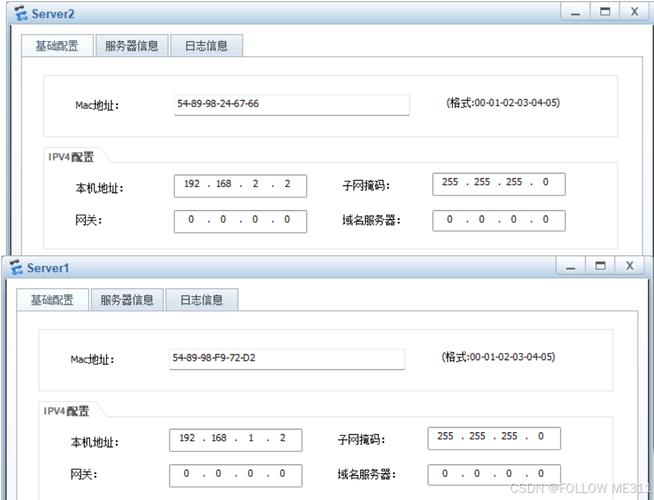
Task: Close the Server2 window
Action: (x=634, y=12)
